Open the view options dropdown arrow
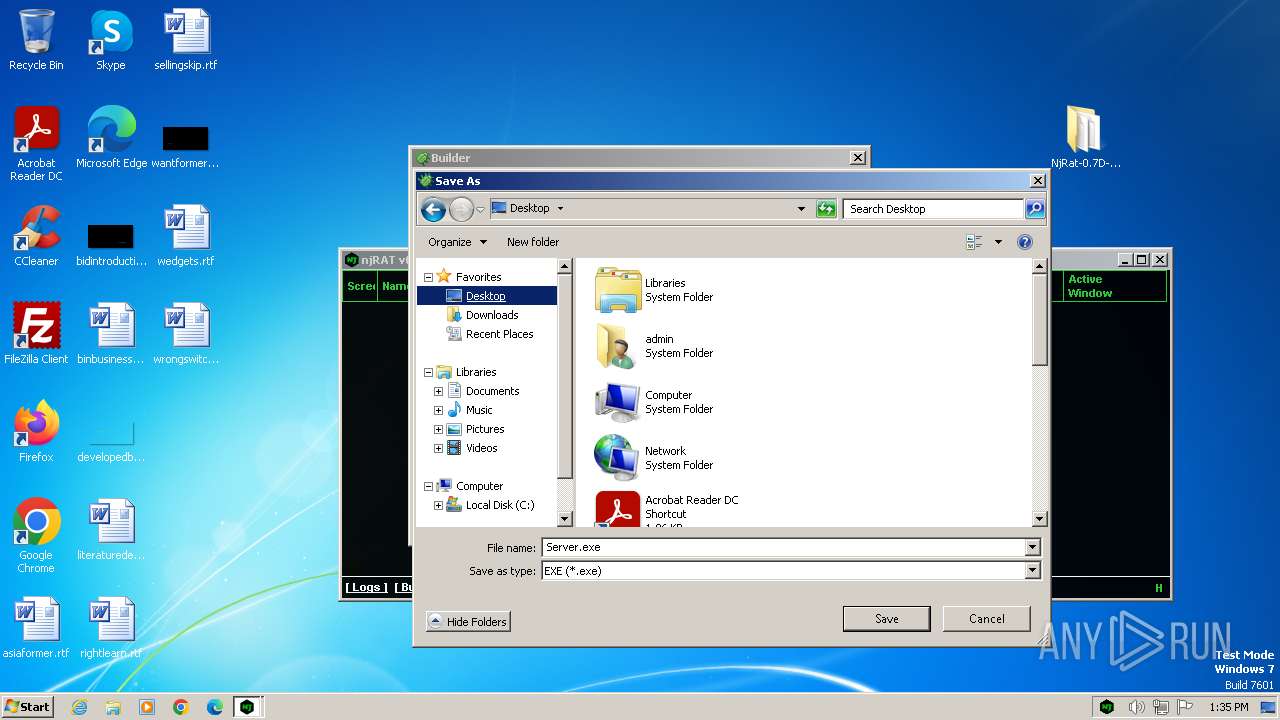Viewport: 1280px width, 720px height. coord(998,242)
